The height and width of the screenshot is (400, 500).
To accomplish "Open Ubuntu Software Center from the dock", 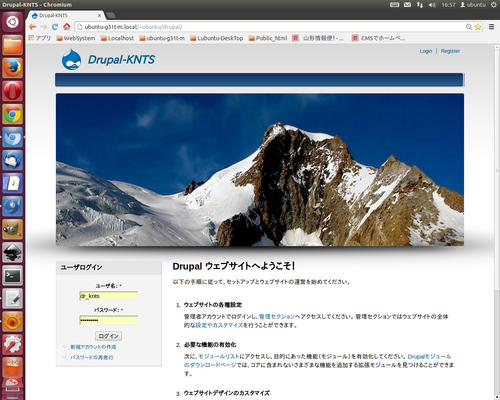I will pos(12,367).
